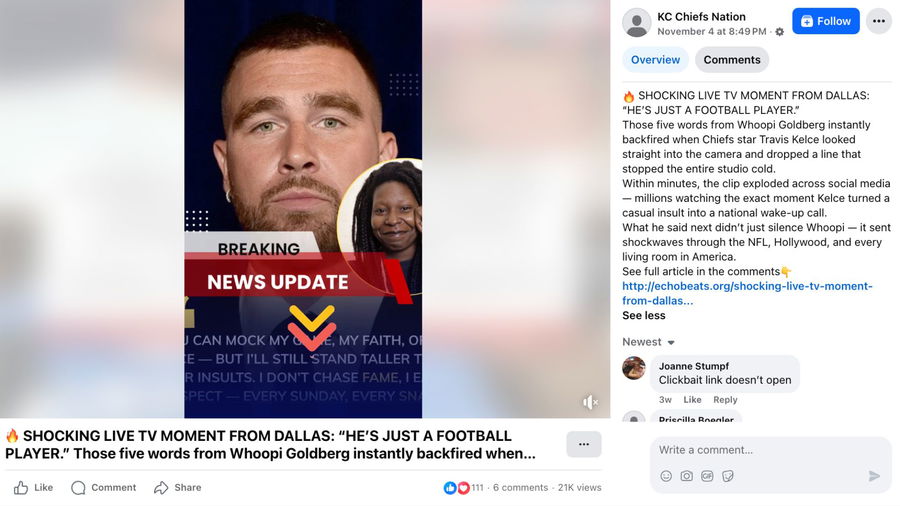900x506 pixels.
Task: Pick a sticker for the comment
Action: [728, 476]
